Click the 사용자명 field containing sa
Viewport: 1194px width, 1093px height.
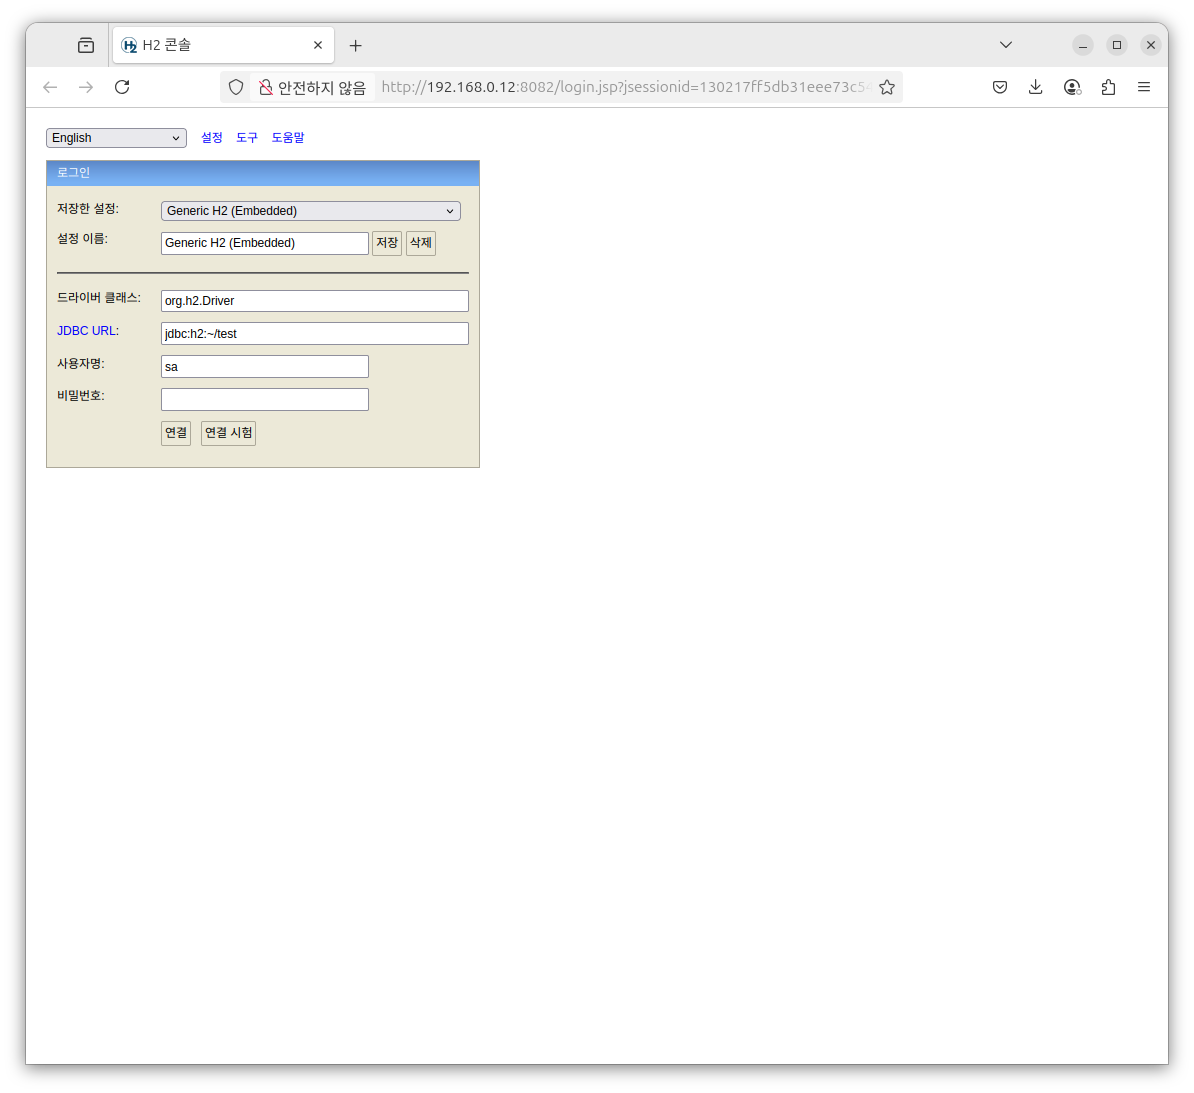(x=265, y=366)
